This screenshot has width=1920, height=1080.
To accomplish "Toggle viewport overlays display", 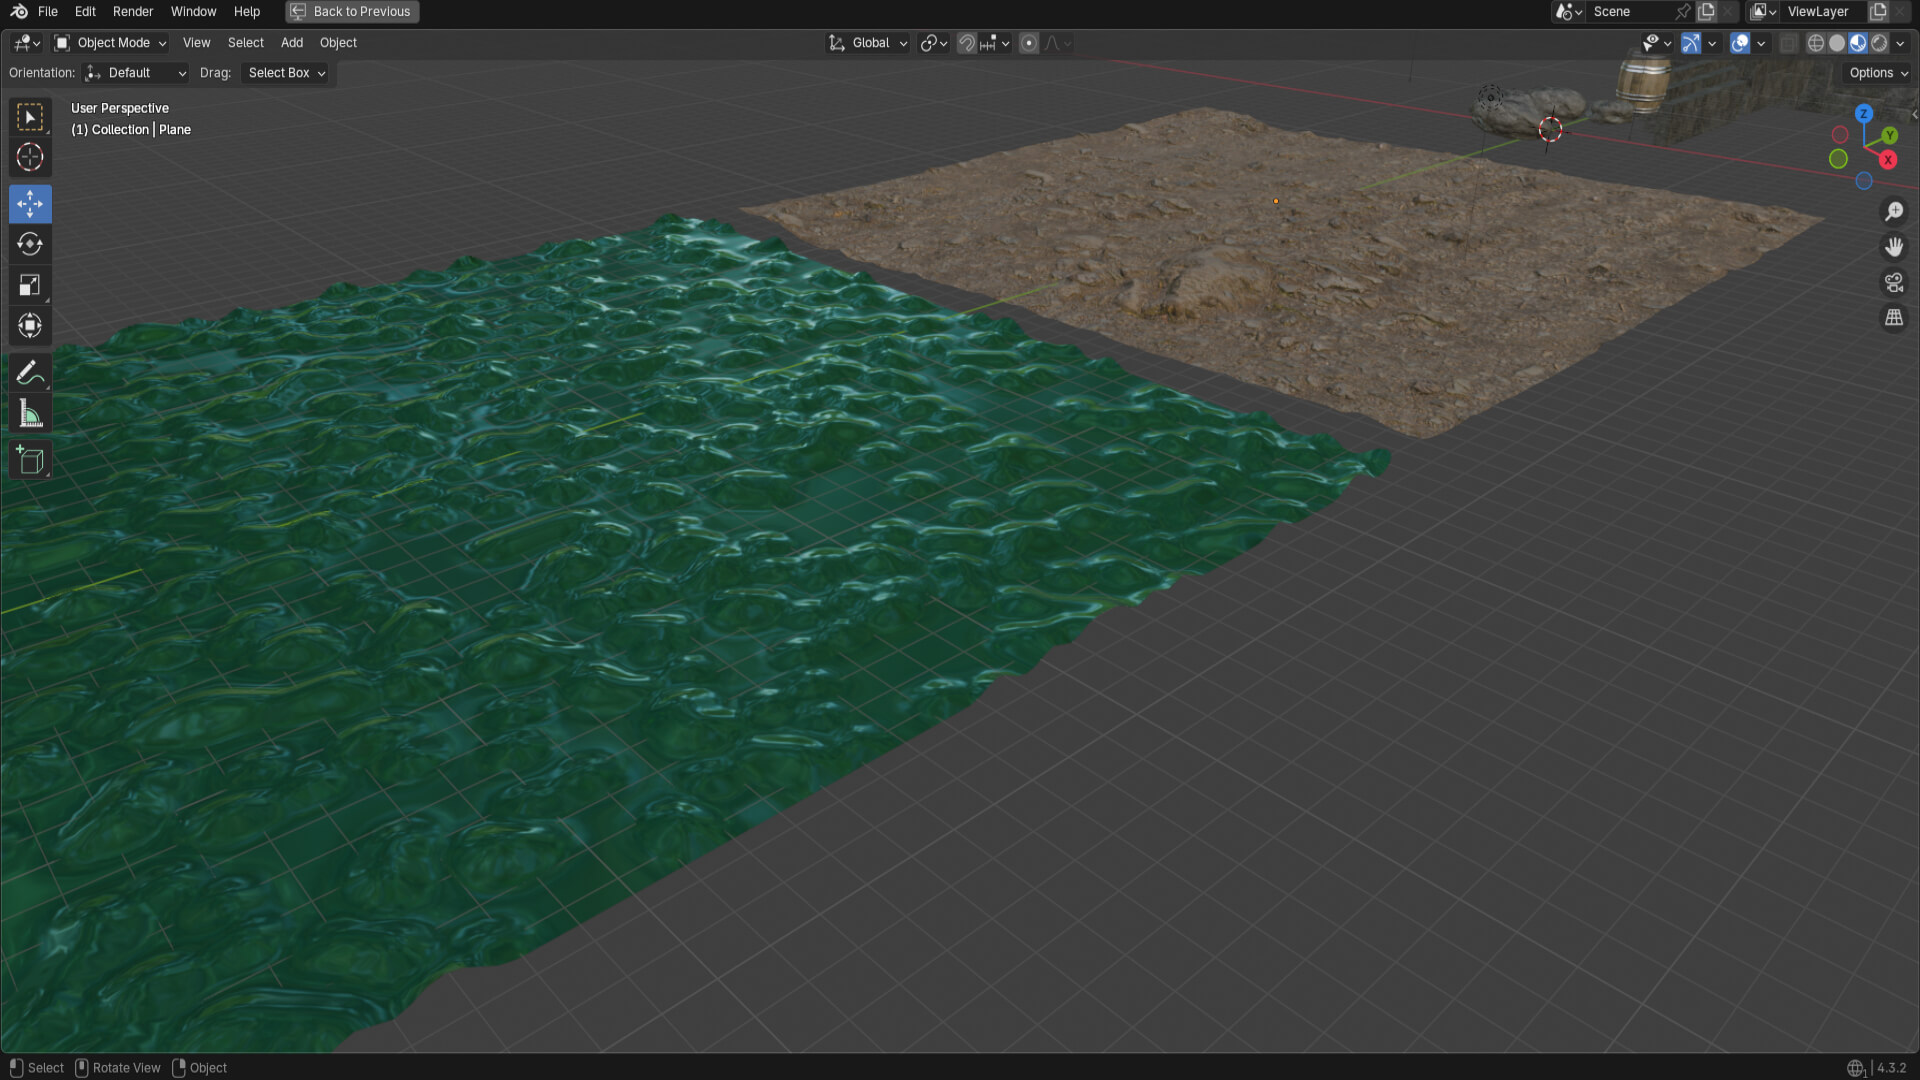I will click(x=1740, y=43).
